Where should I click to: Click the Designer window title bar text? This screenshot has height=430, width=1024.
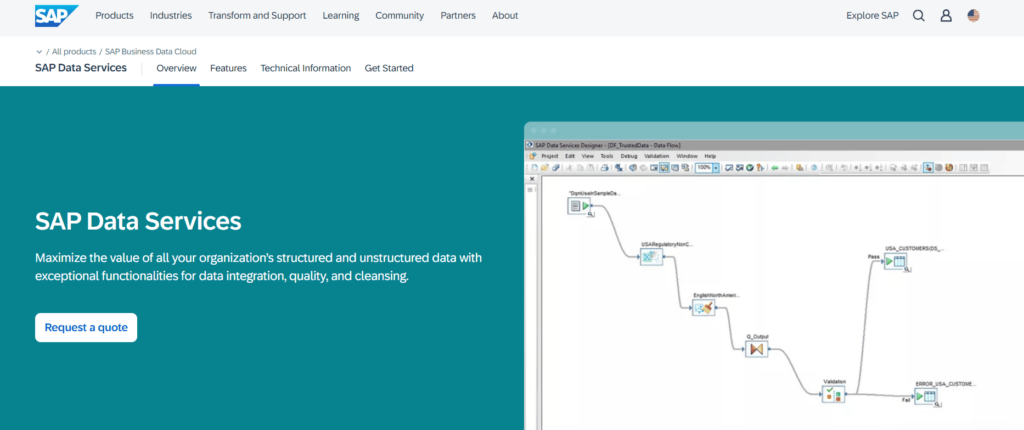(x=609, y=144)
